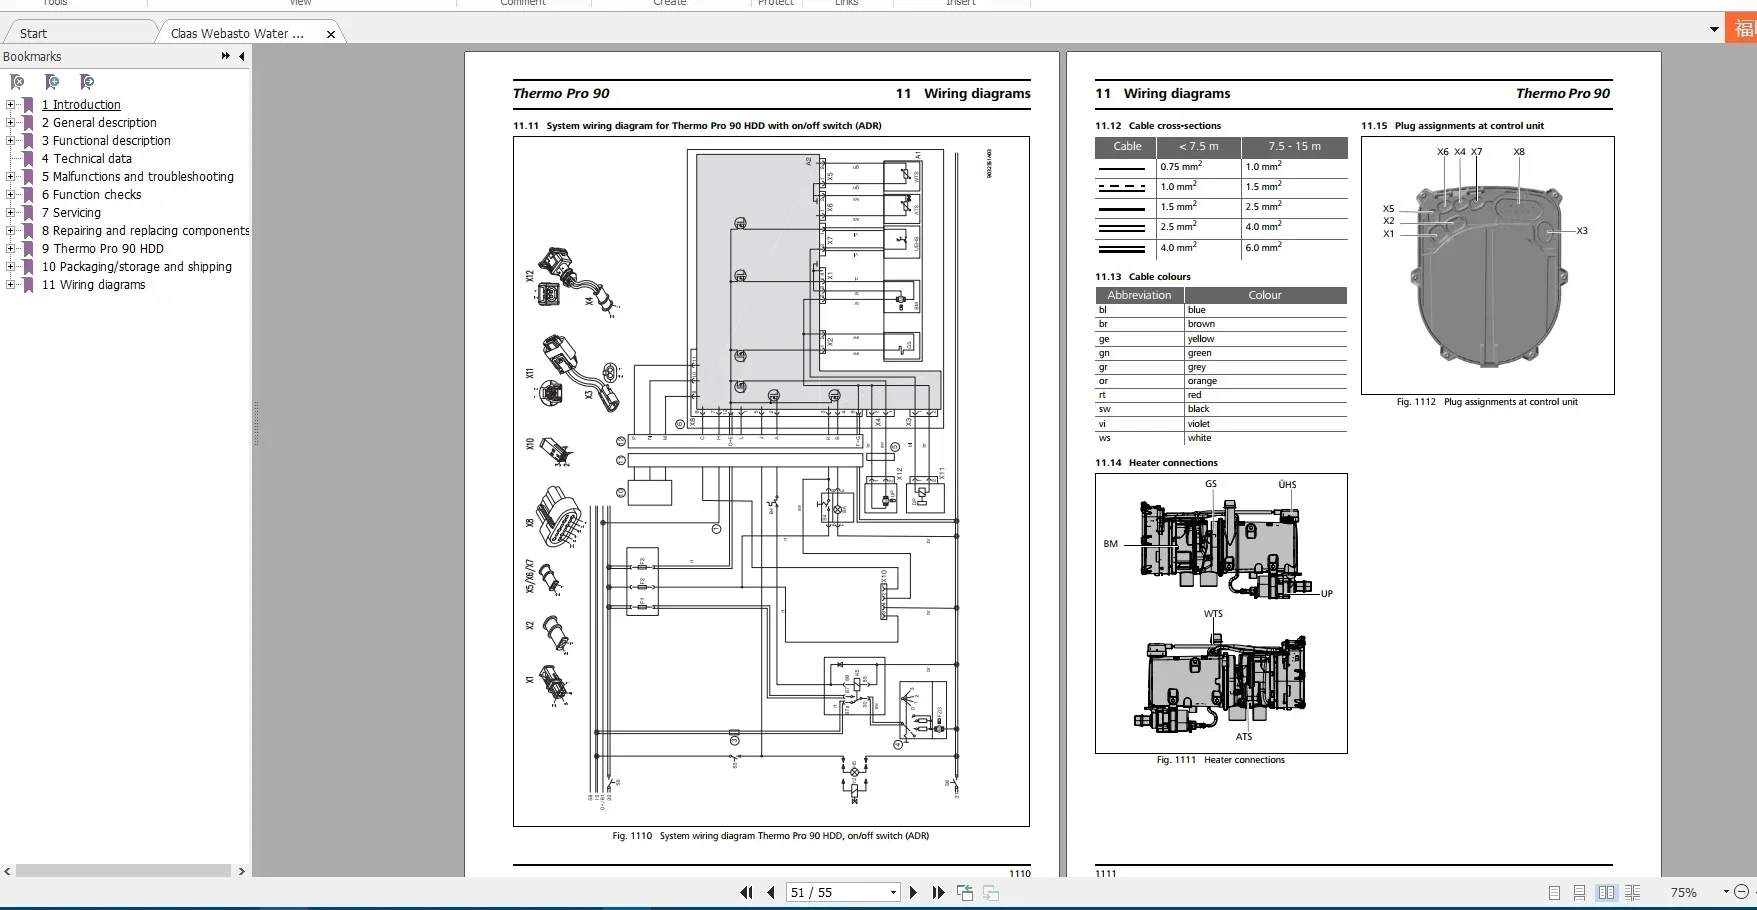This screenshot has height=910, width=1757.
Task: Open the page number dropdown
Action: tap(893, 892)
